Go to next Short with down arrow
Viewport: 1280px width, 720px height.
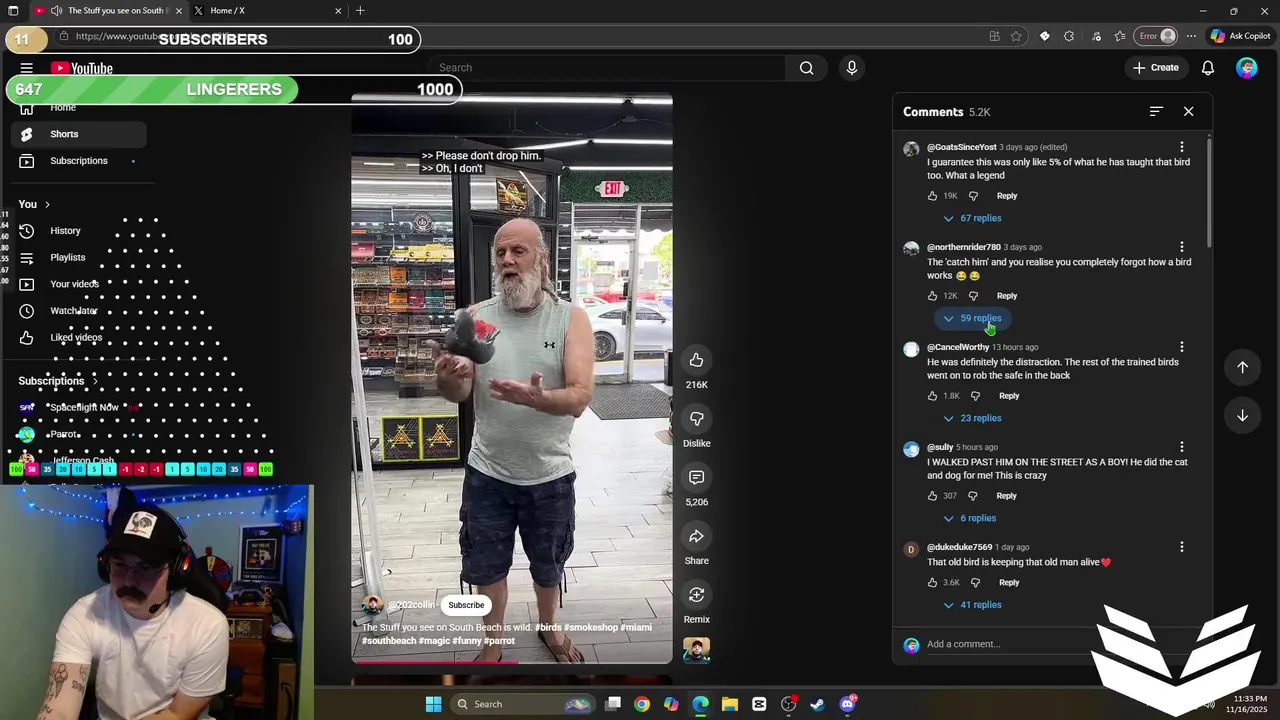click(x=1242, y=416)
